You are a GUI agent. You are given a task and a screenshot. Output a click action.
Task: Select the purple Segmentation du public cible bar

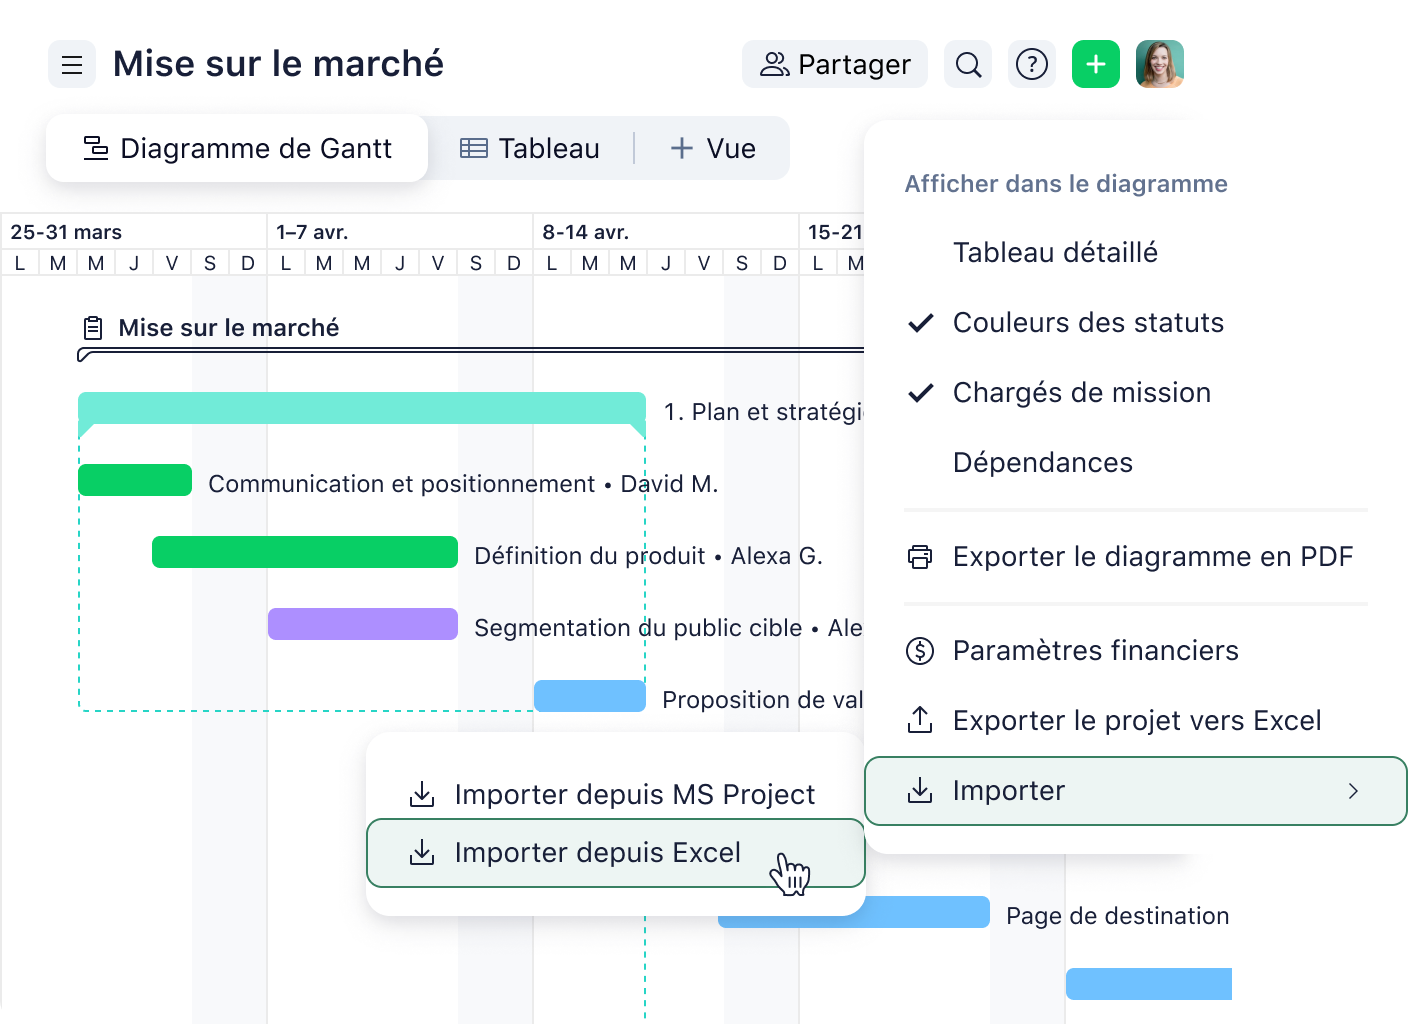(x=363, y=624)
